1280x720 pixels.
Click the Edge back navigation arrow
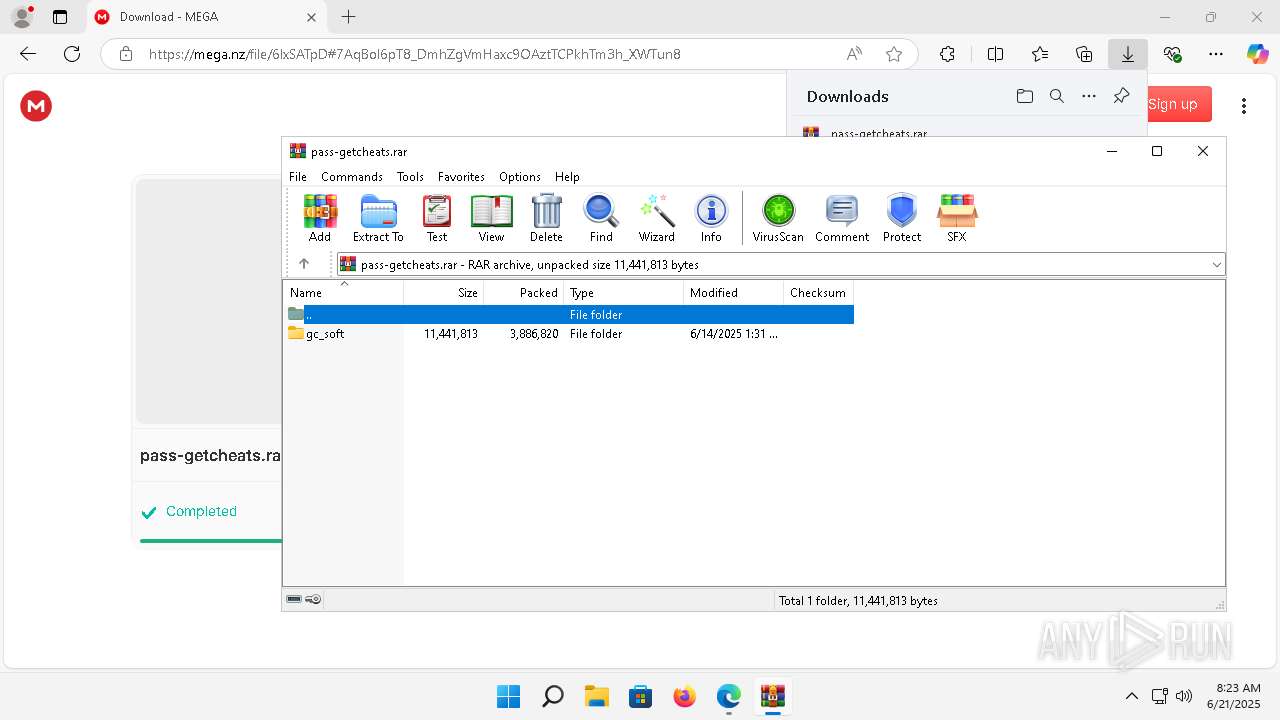28,54
